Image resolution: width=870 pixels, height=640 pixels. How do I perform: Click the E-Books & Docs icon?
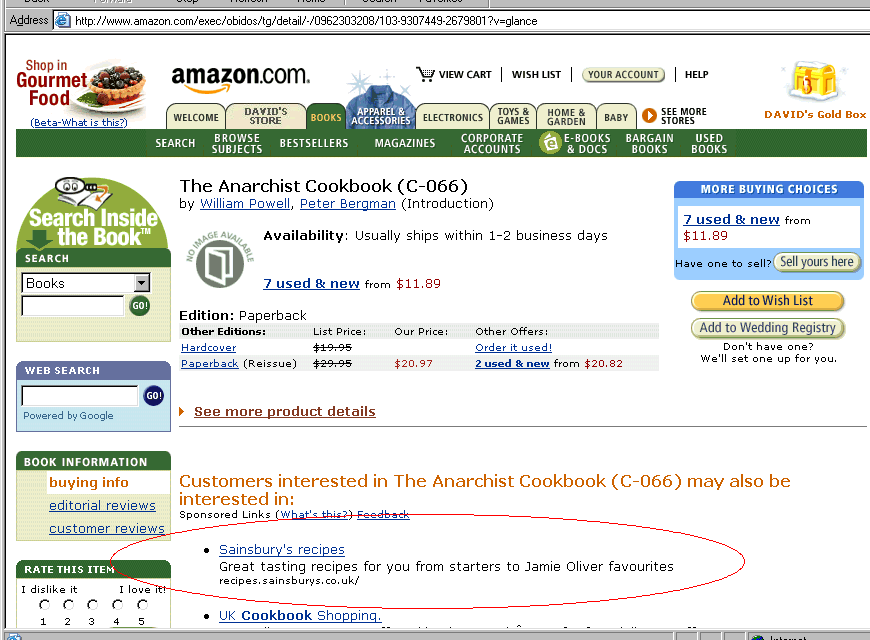coord(550,143)
